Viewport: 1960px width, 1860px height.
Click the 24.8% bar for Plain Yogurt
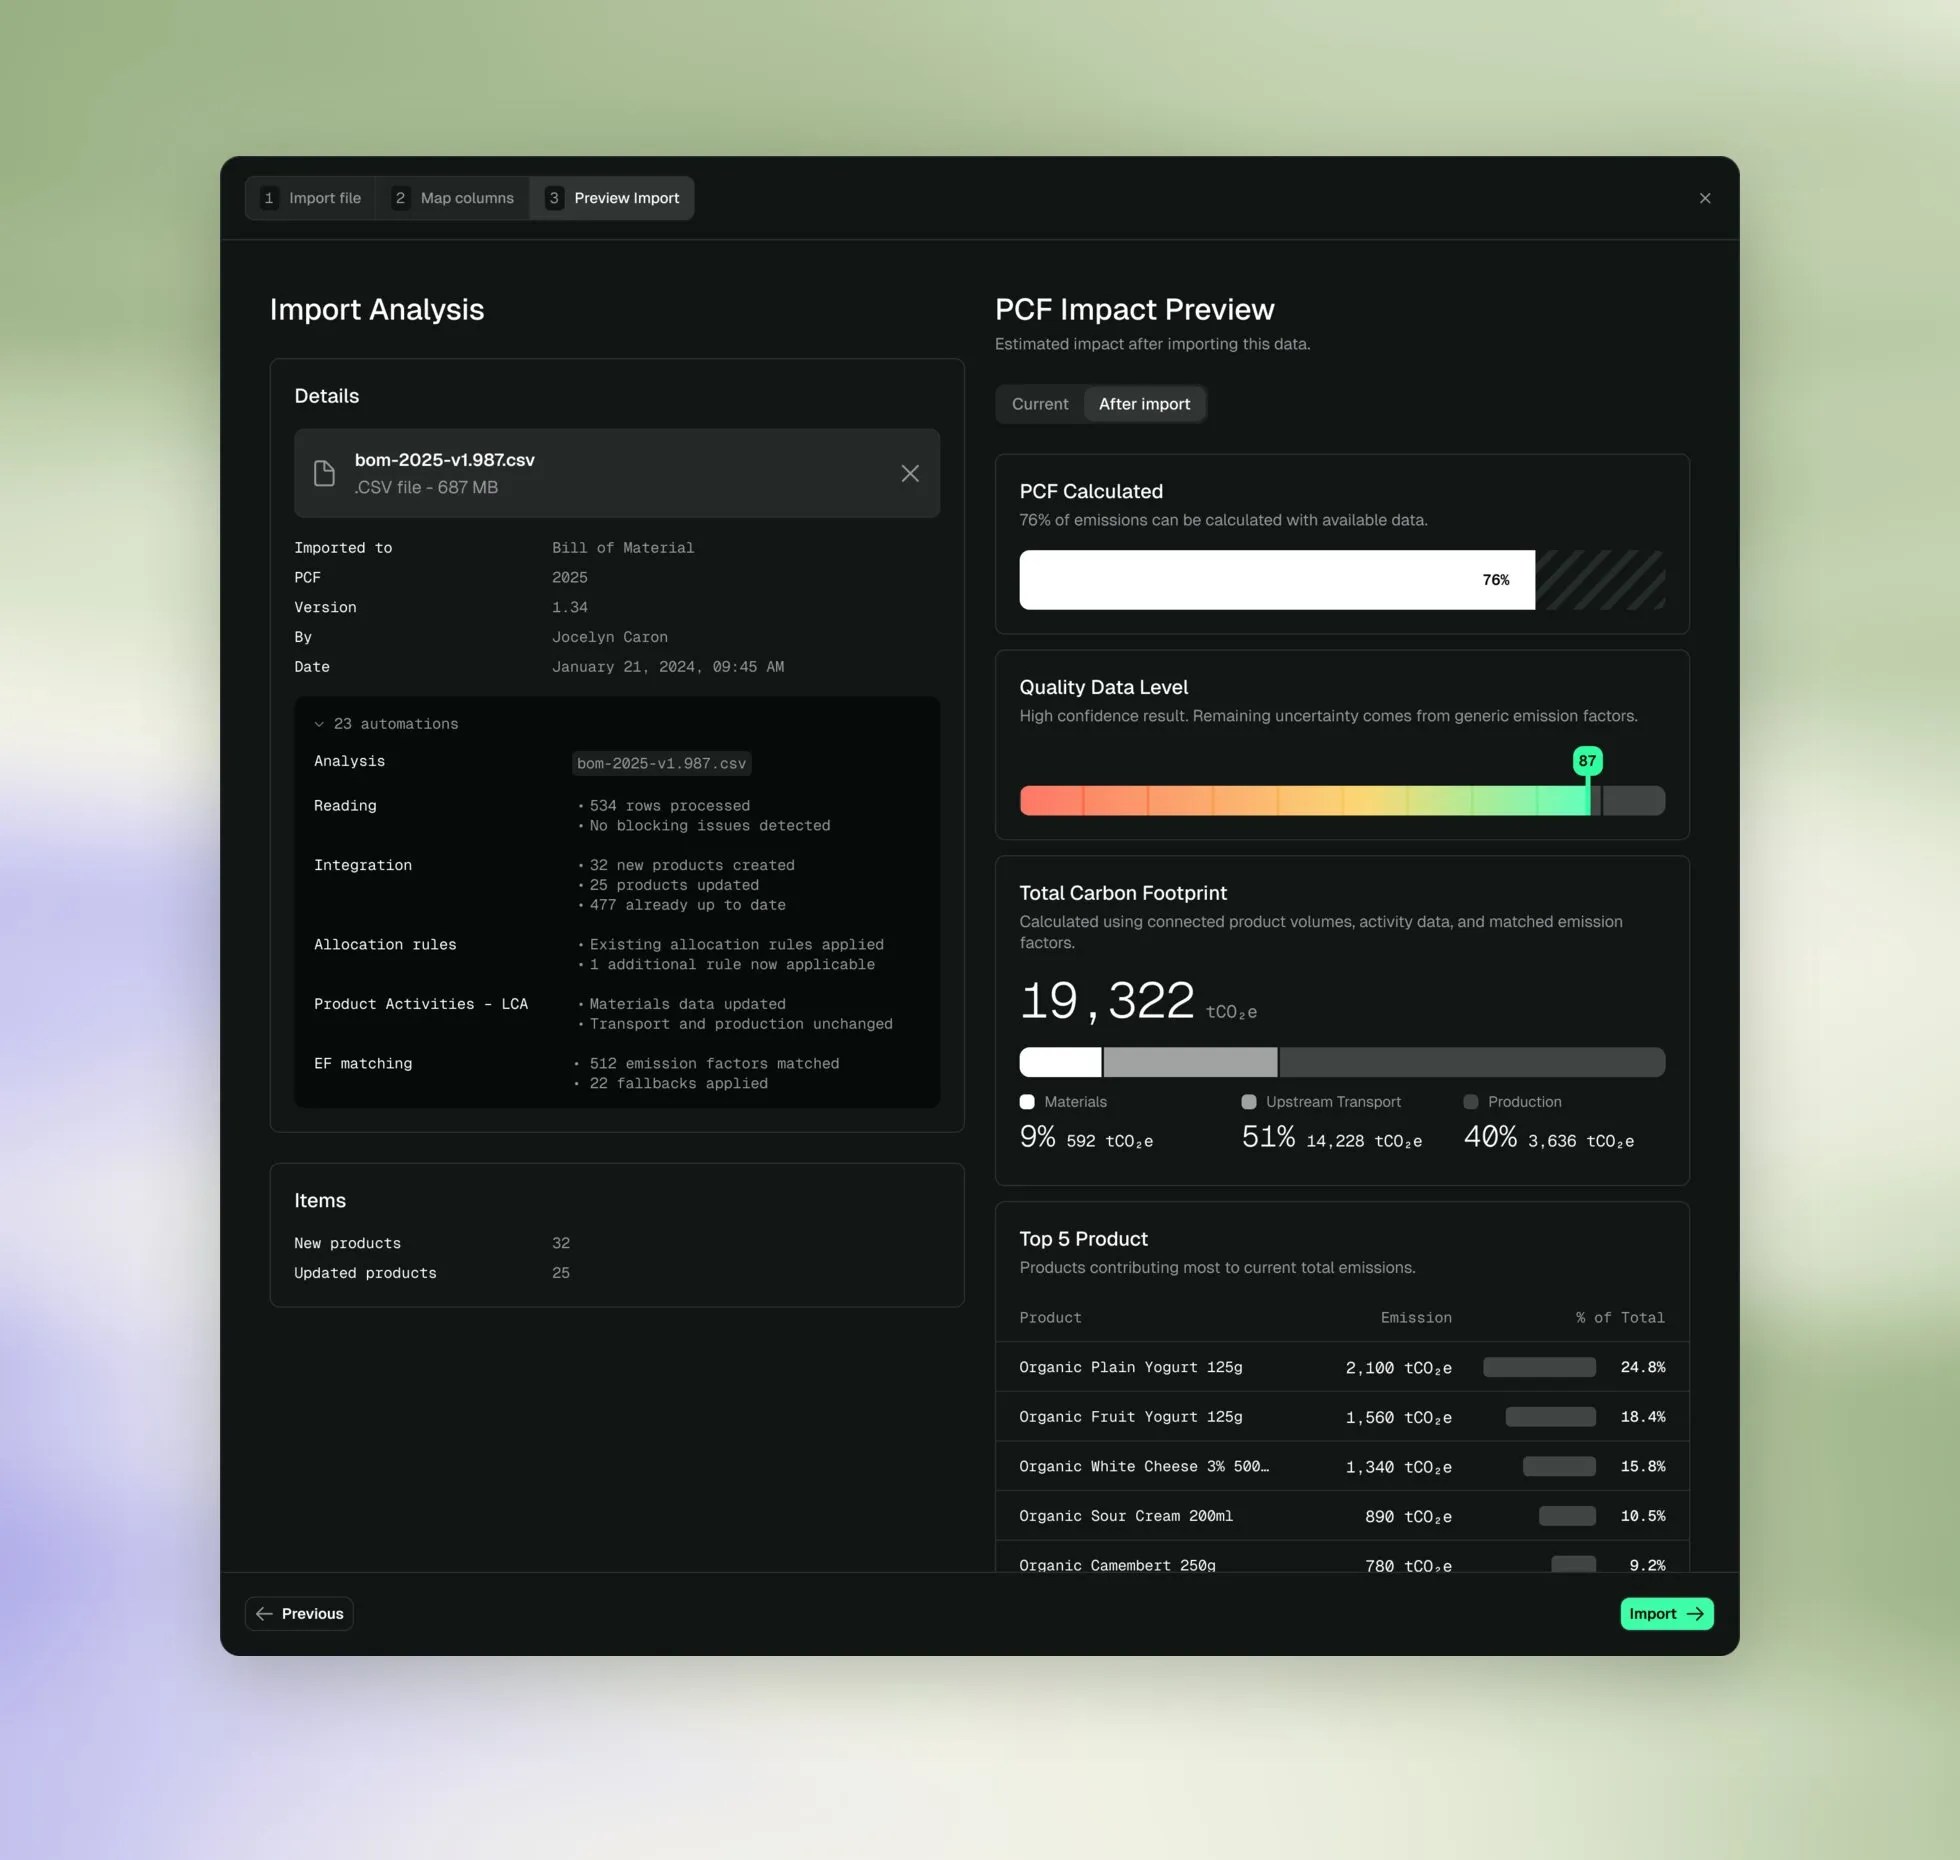coord(1539,1367)
